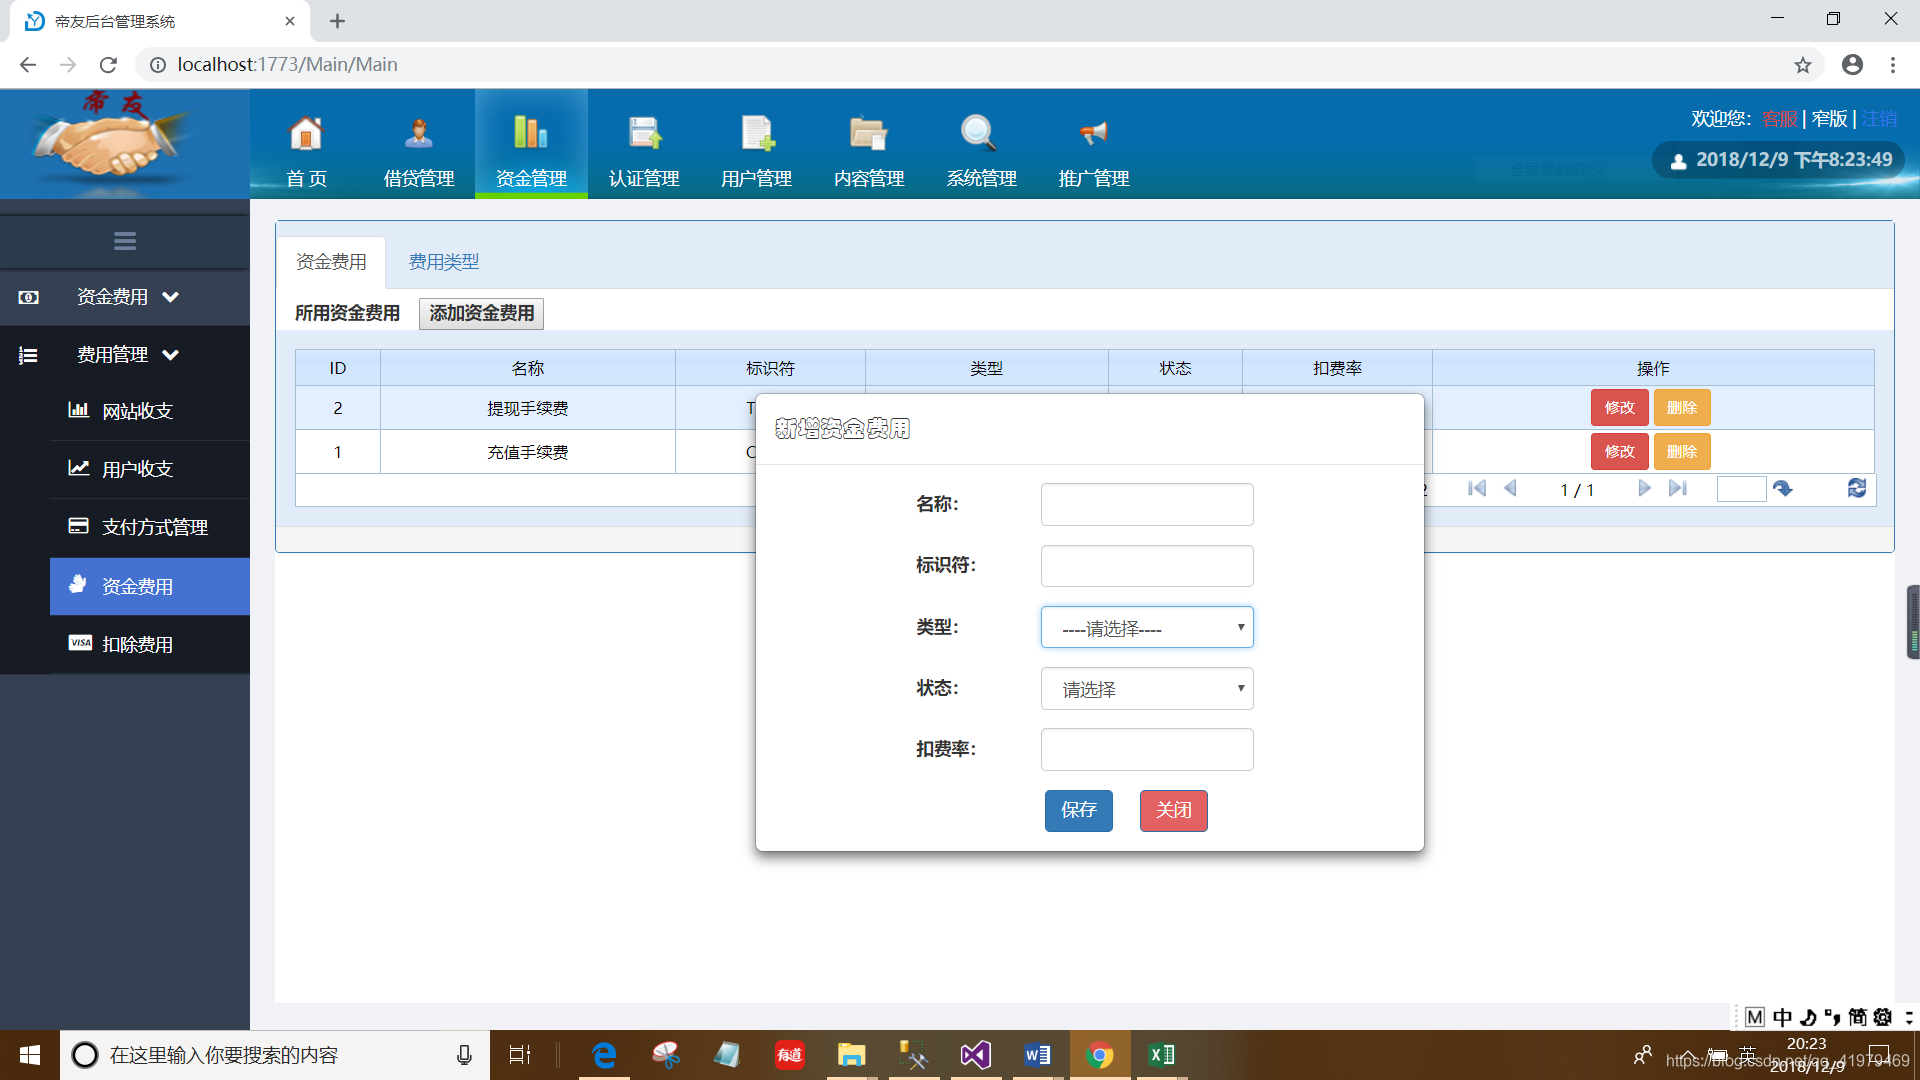Open Chrome from the taskbar

(1099, 1055)
